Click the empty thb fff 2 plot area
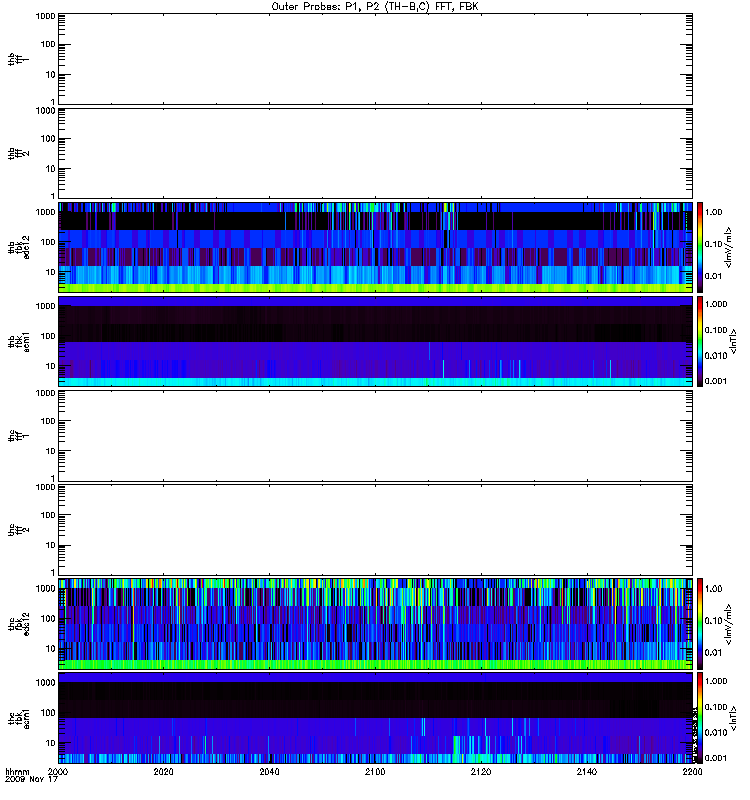Image resolution: width=750 pixels, height=800 pixels. 375,154
